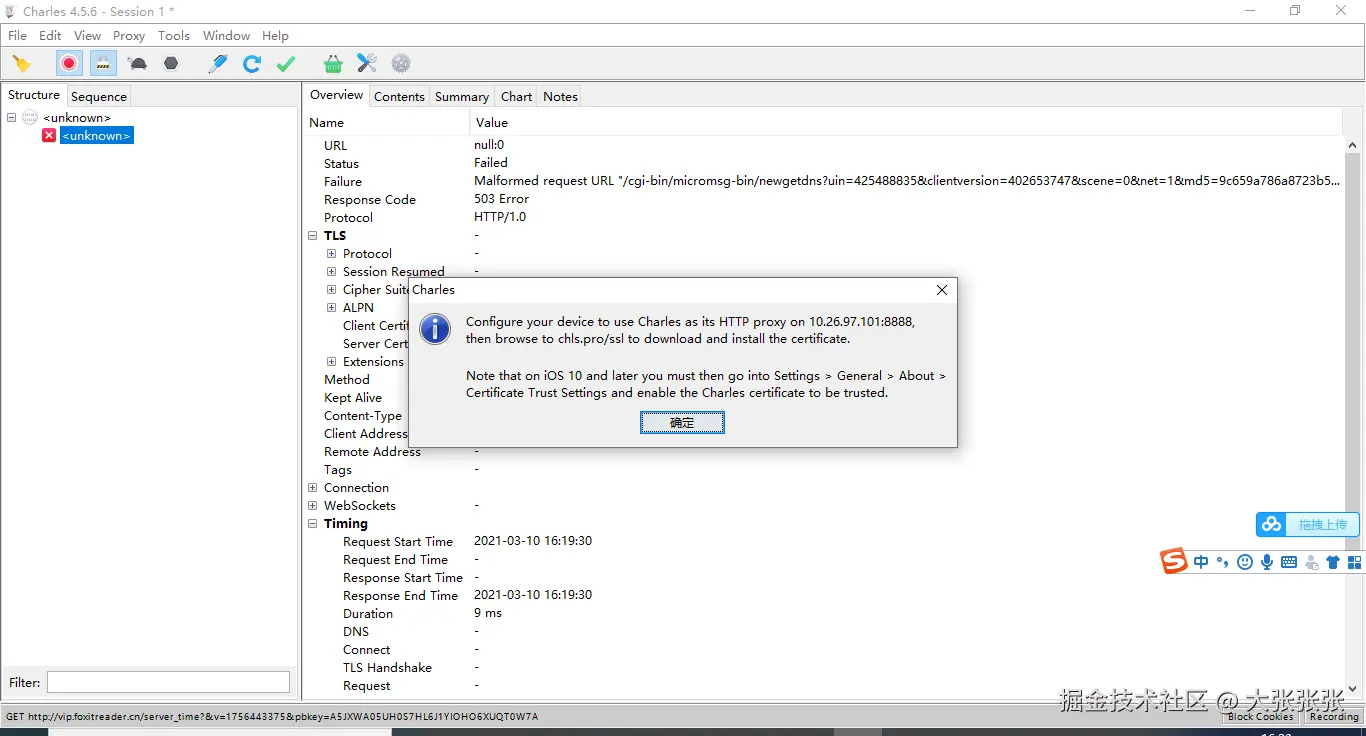Open the IME toolbox grid icon
Screen dimensions: 1366x736
1355,562
